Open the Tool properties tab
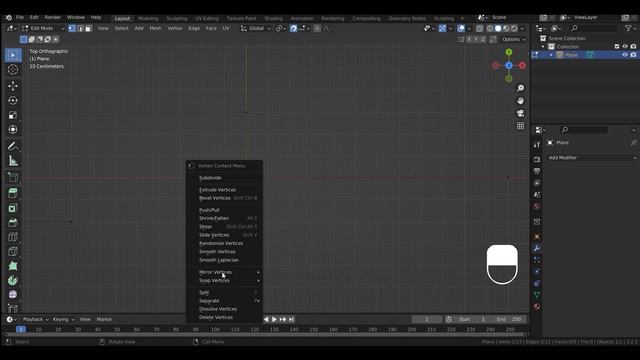The height and width of the screenshot is (360, 640). pos(537,144)
